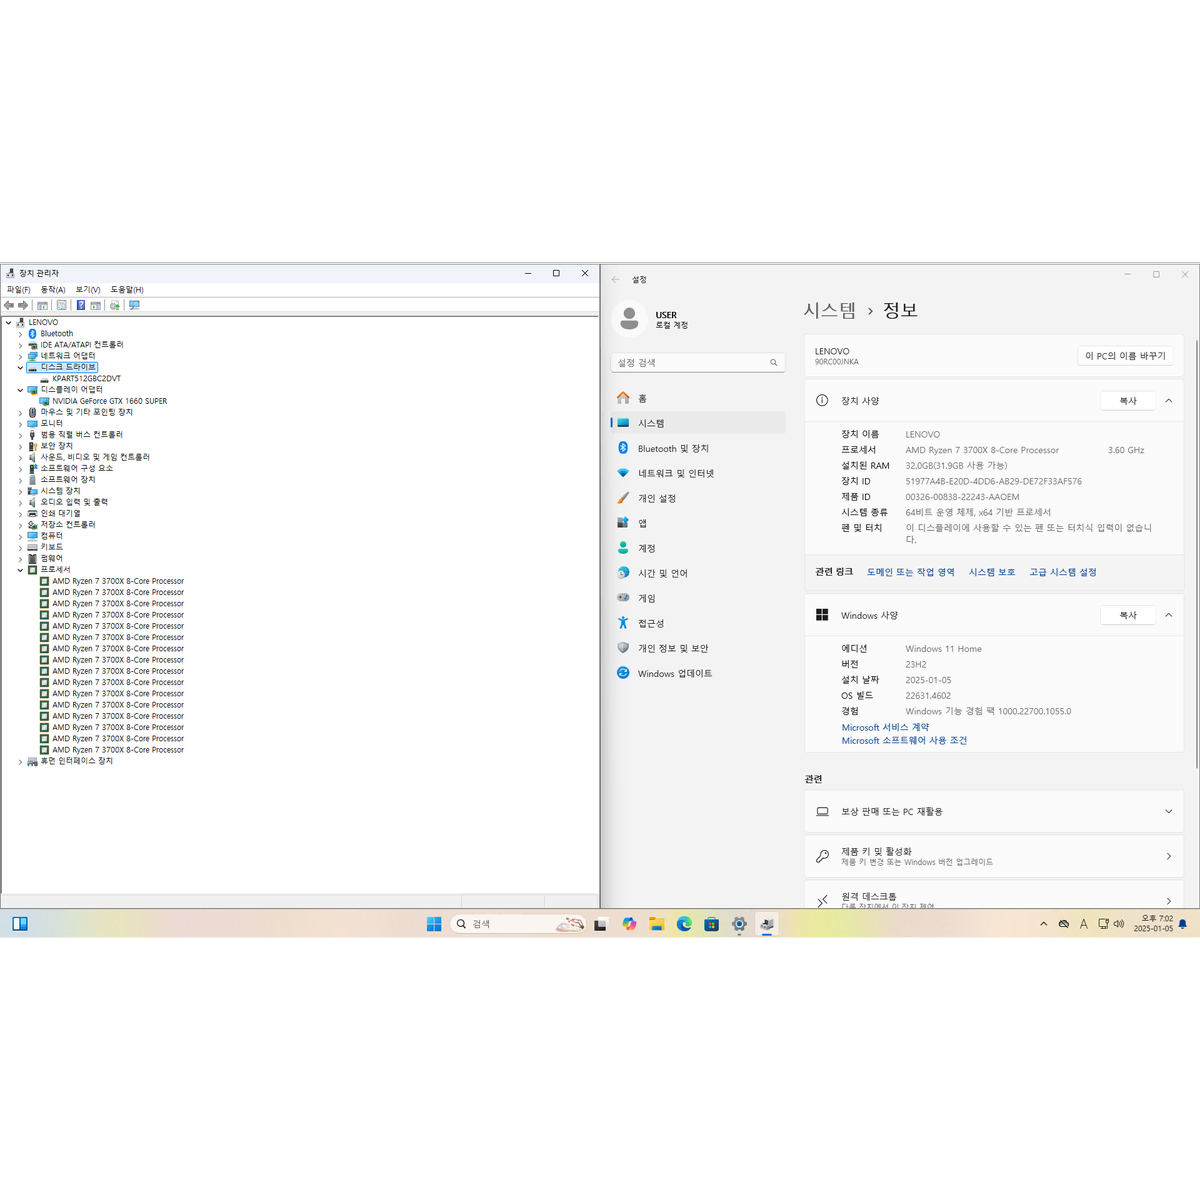Image resolution: width=1200 pixels, height=1200 pixels.
Task: Collapse the 프로세서 tree node
Action: (x=20, y=570)
